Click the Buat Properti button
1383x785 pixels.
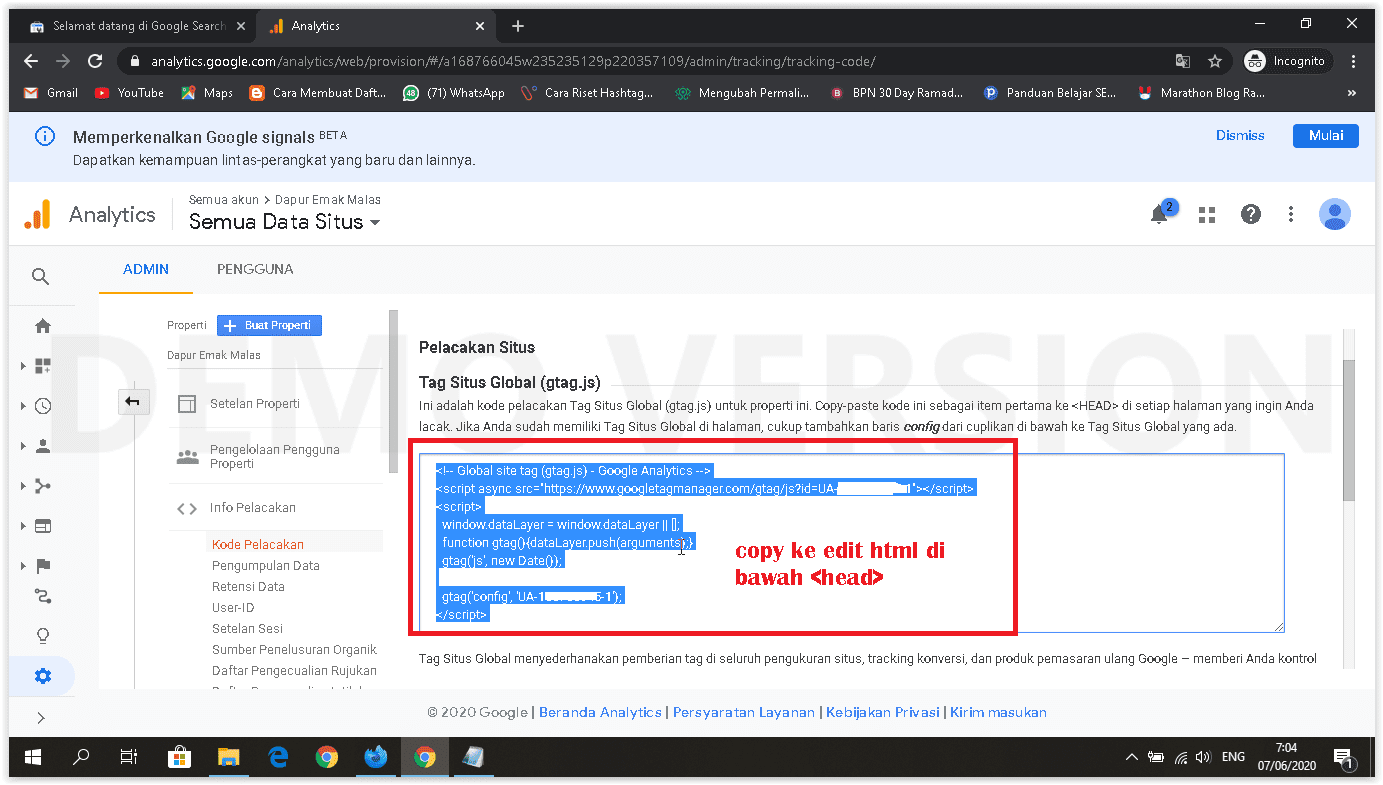(269, 325)
